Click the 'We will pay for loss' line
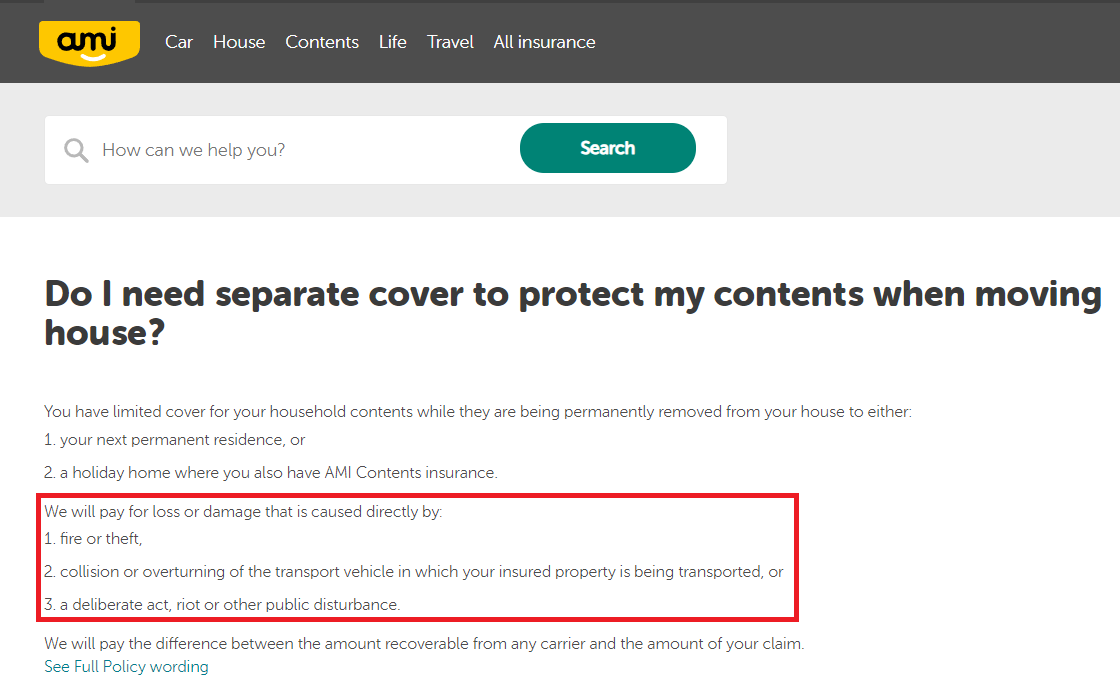Image resolution: width=1120 pixels, height=688 pixels. pyautogui.click(x=243, y=511)
